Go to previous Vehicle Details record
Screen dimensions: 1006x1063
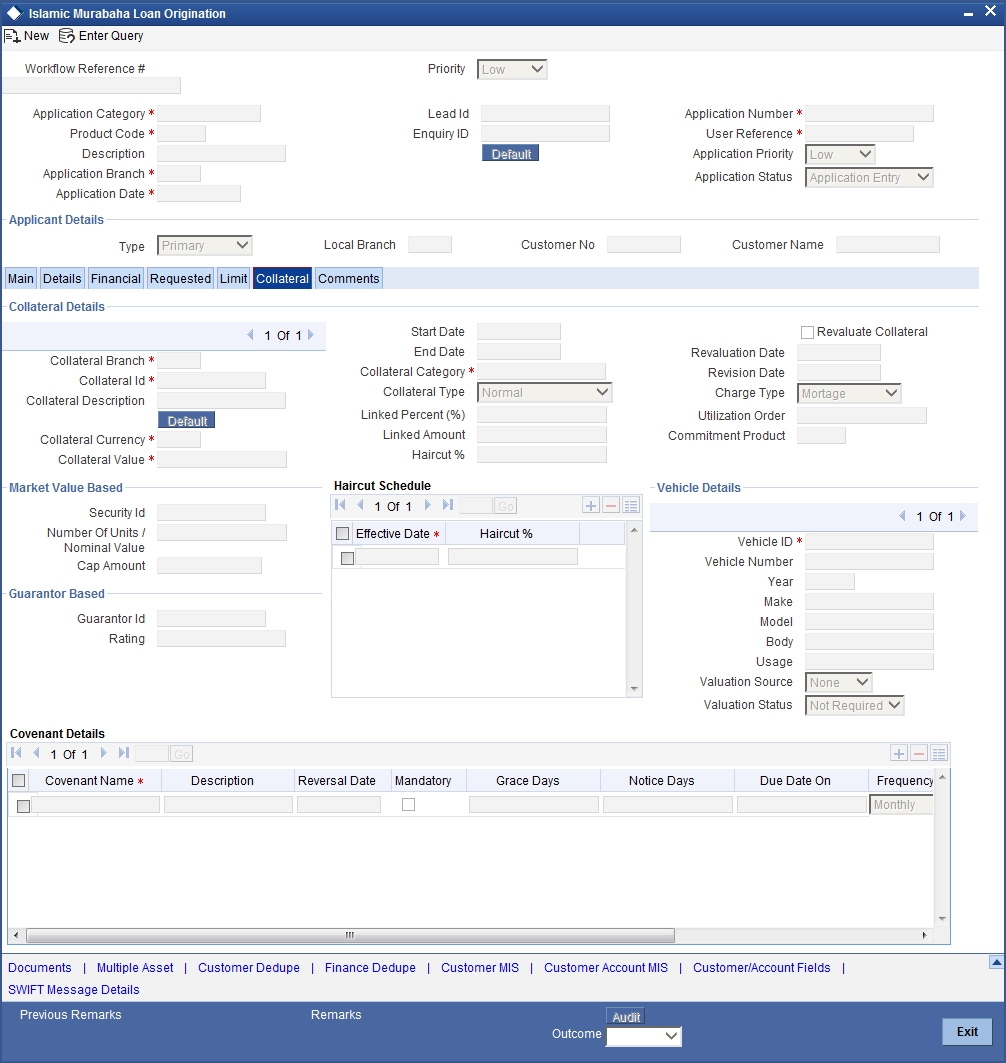pyautogui.click(x=902, y=516)
